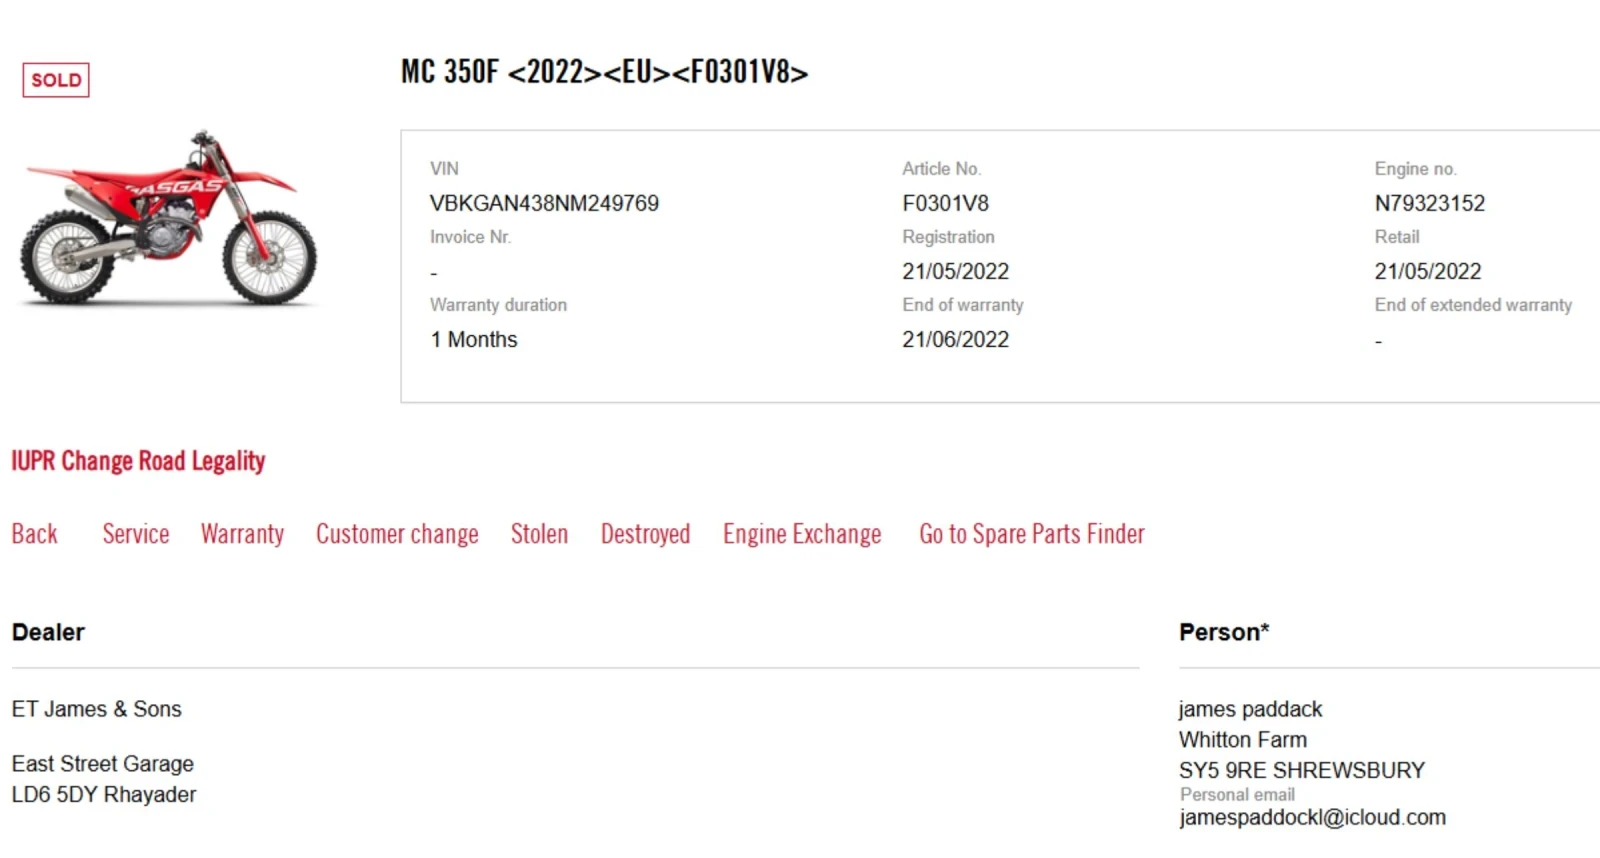Open IUPR Change Road Legality link

(138, 461)
